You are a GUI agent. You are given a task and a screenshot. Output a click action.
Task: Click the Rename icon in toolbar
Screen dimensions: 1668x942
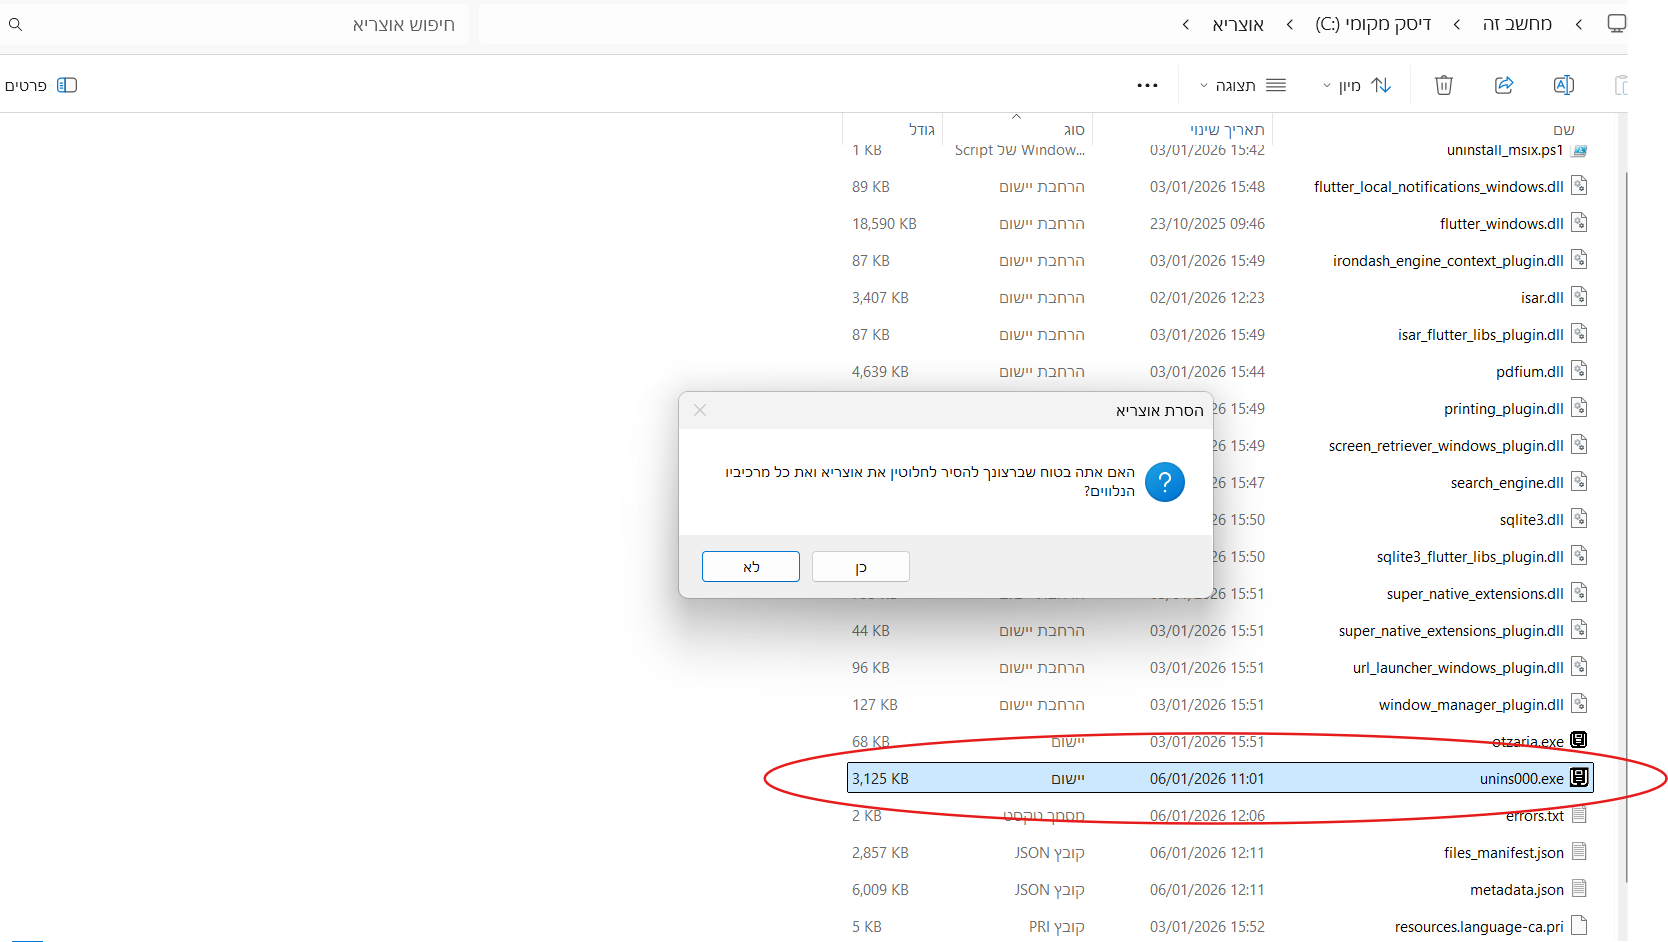[x=1563, y=85]
